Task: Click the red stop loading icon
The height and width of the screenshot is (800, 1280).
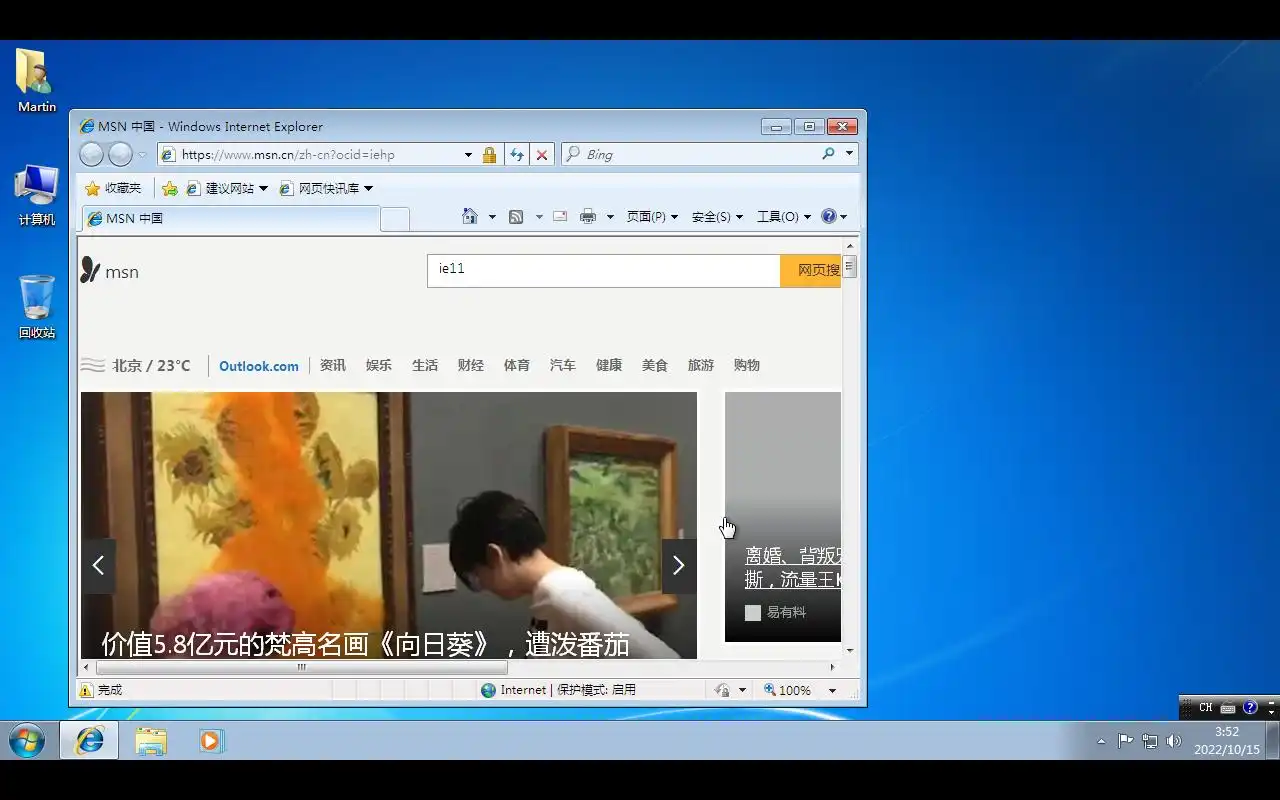Action: pyautogui.click(x=542, y=155)
